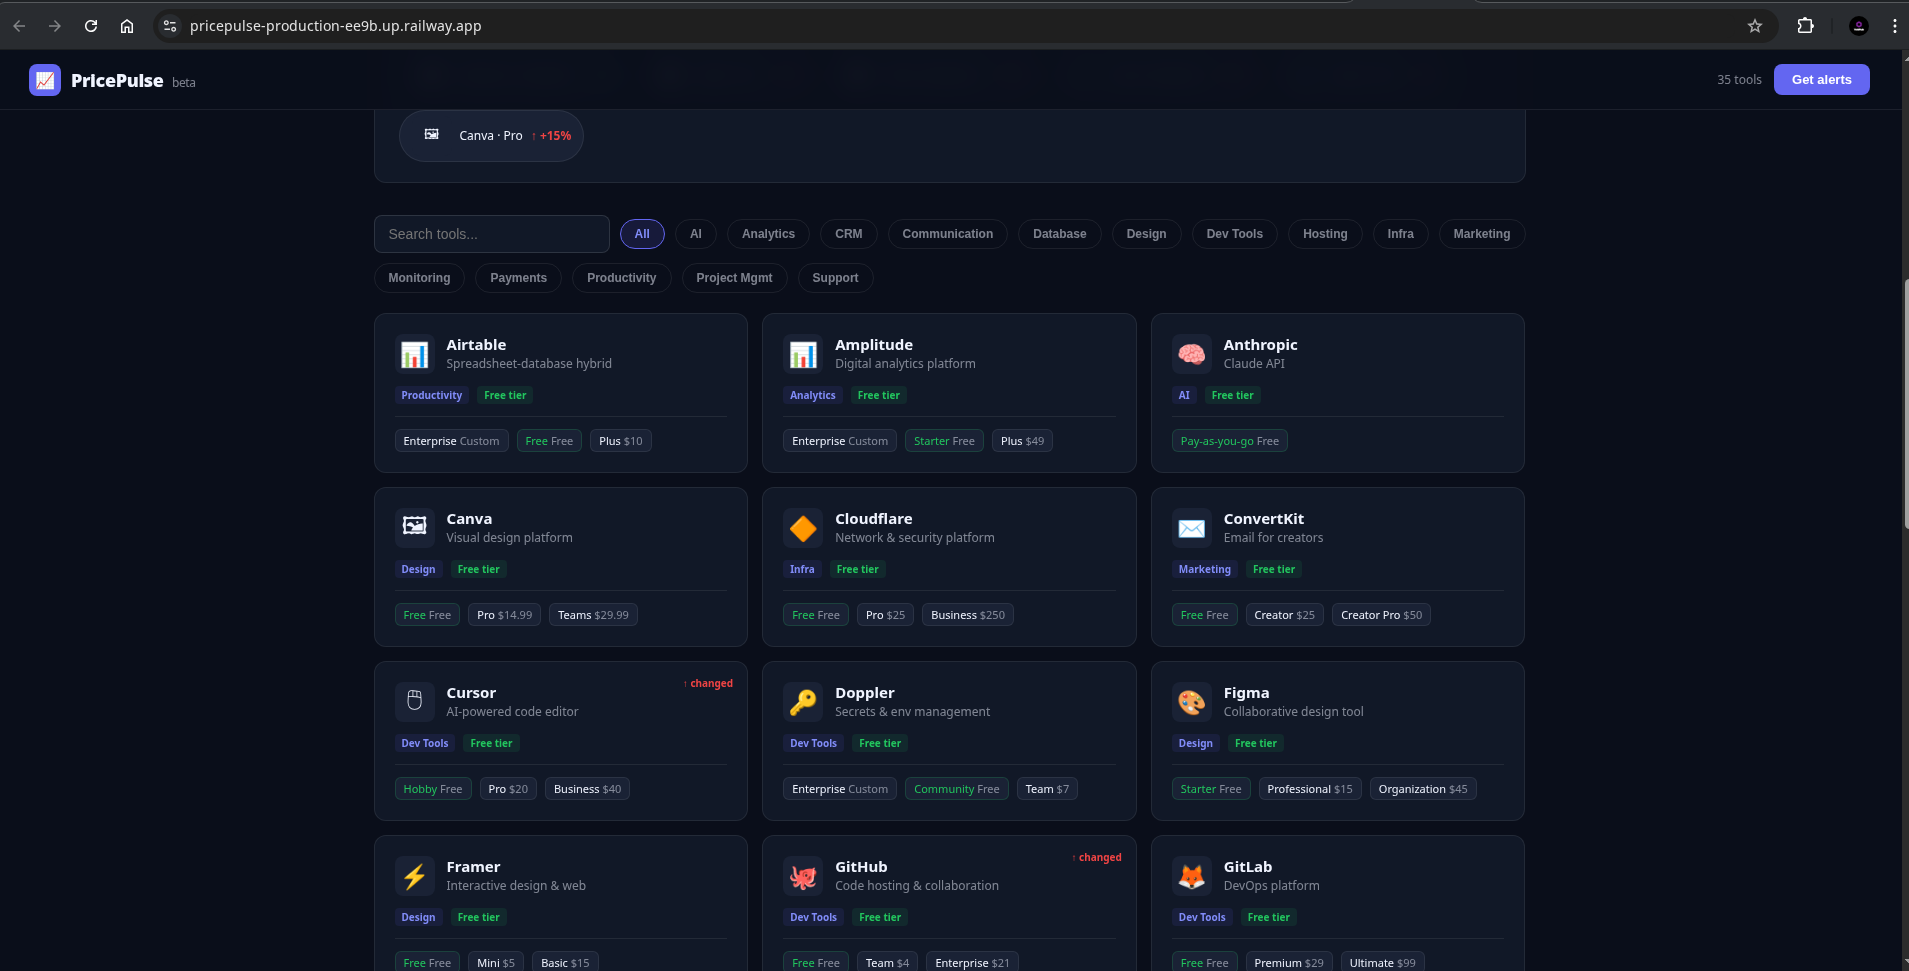This screenshot has width=1909, height=971.
Task: Click the GitHub octopus icon
Action: tap(803, 876)
